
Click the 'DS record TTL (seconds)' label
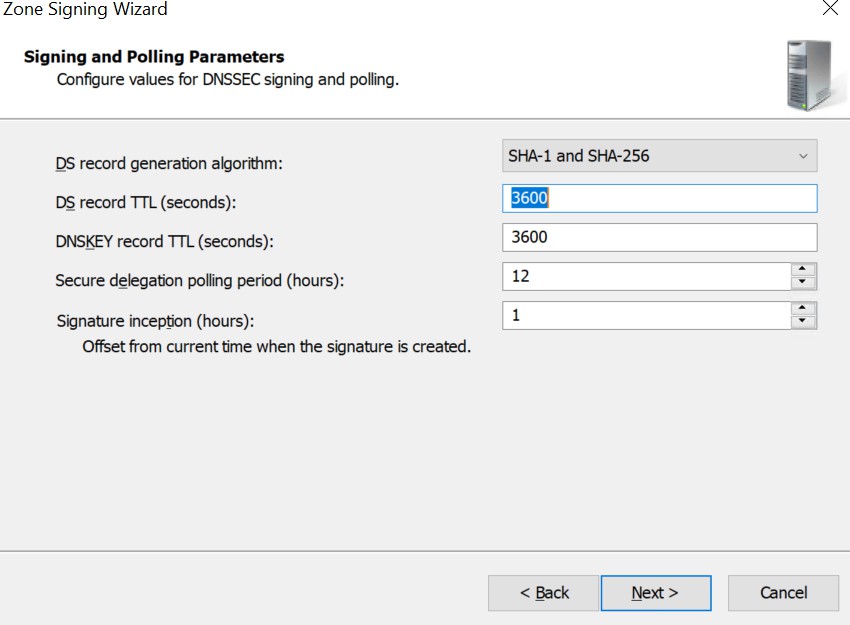[x=146, y=203]
